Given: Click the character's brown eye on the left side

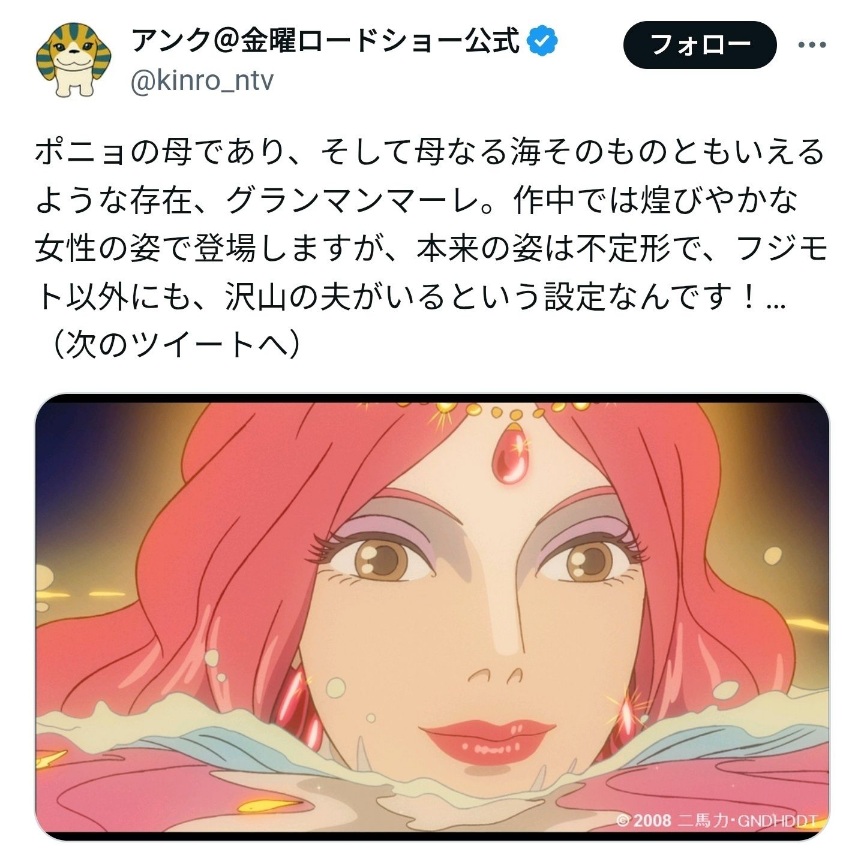Looking at the screenshot, I should coord(381,559).
